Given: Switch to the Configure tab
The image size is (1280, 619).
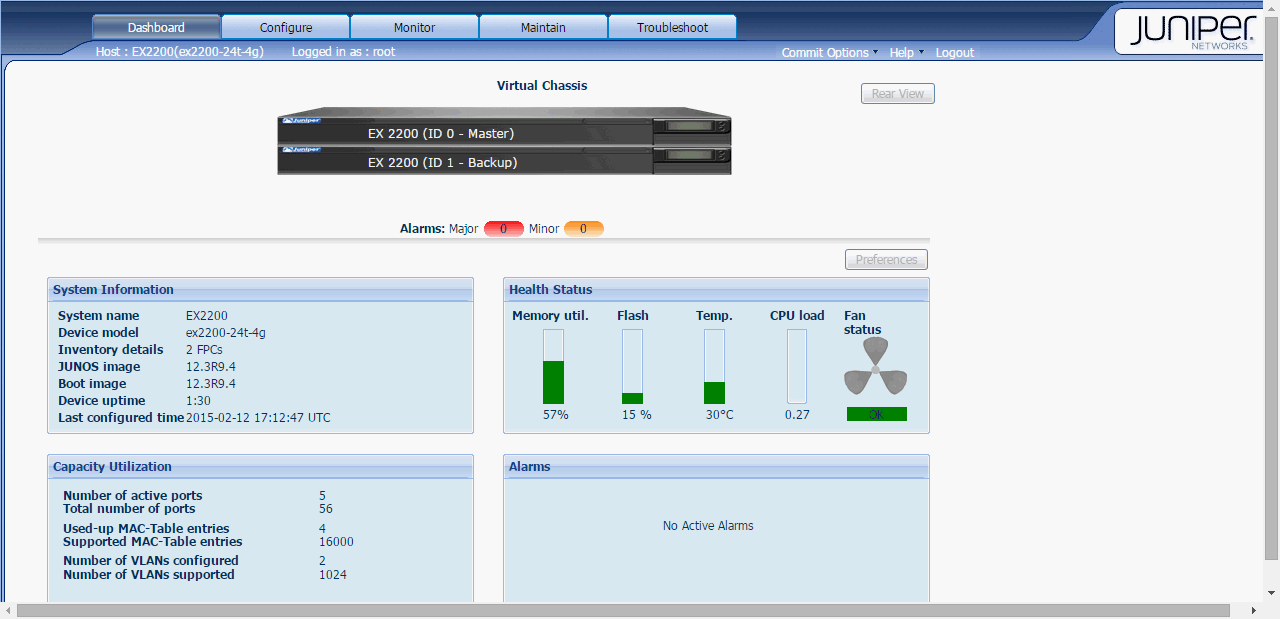Looking at the screenshot, I should tap(286, 27).
